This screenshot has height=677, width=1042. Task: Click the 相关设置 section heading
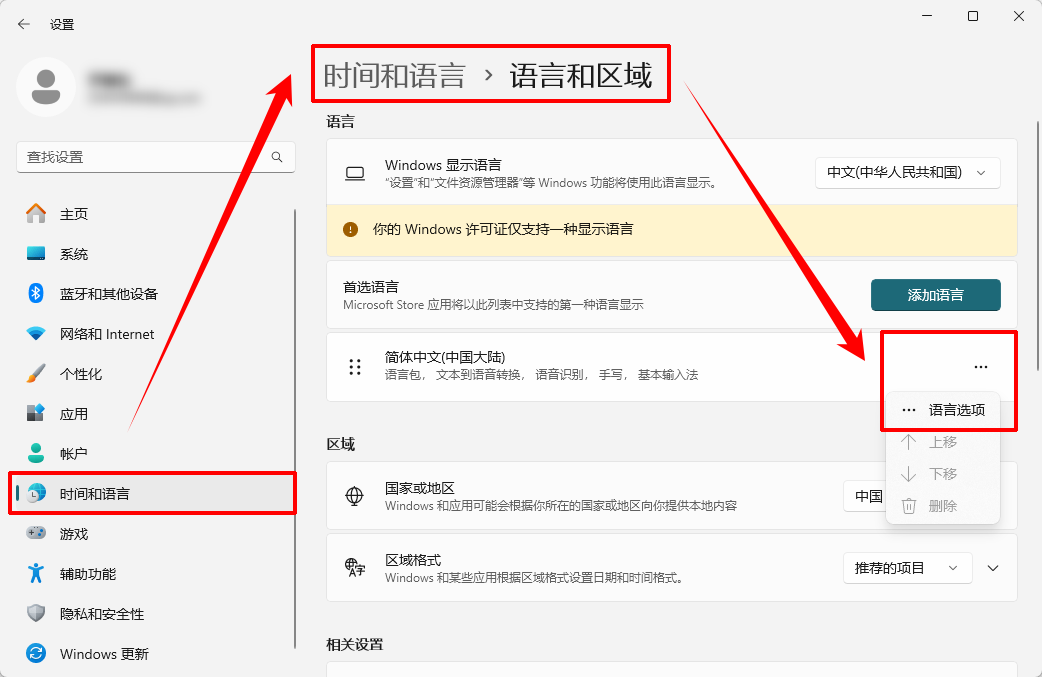pos(355,644)
